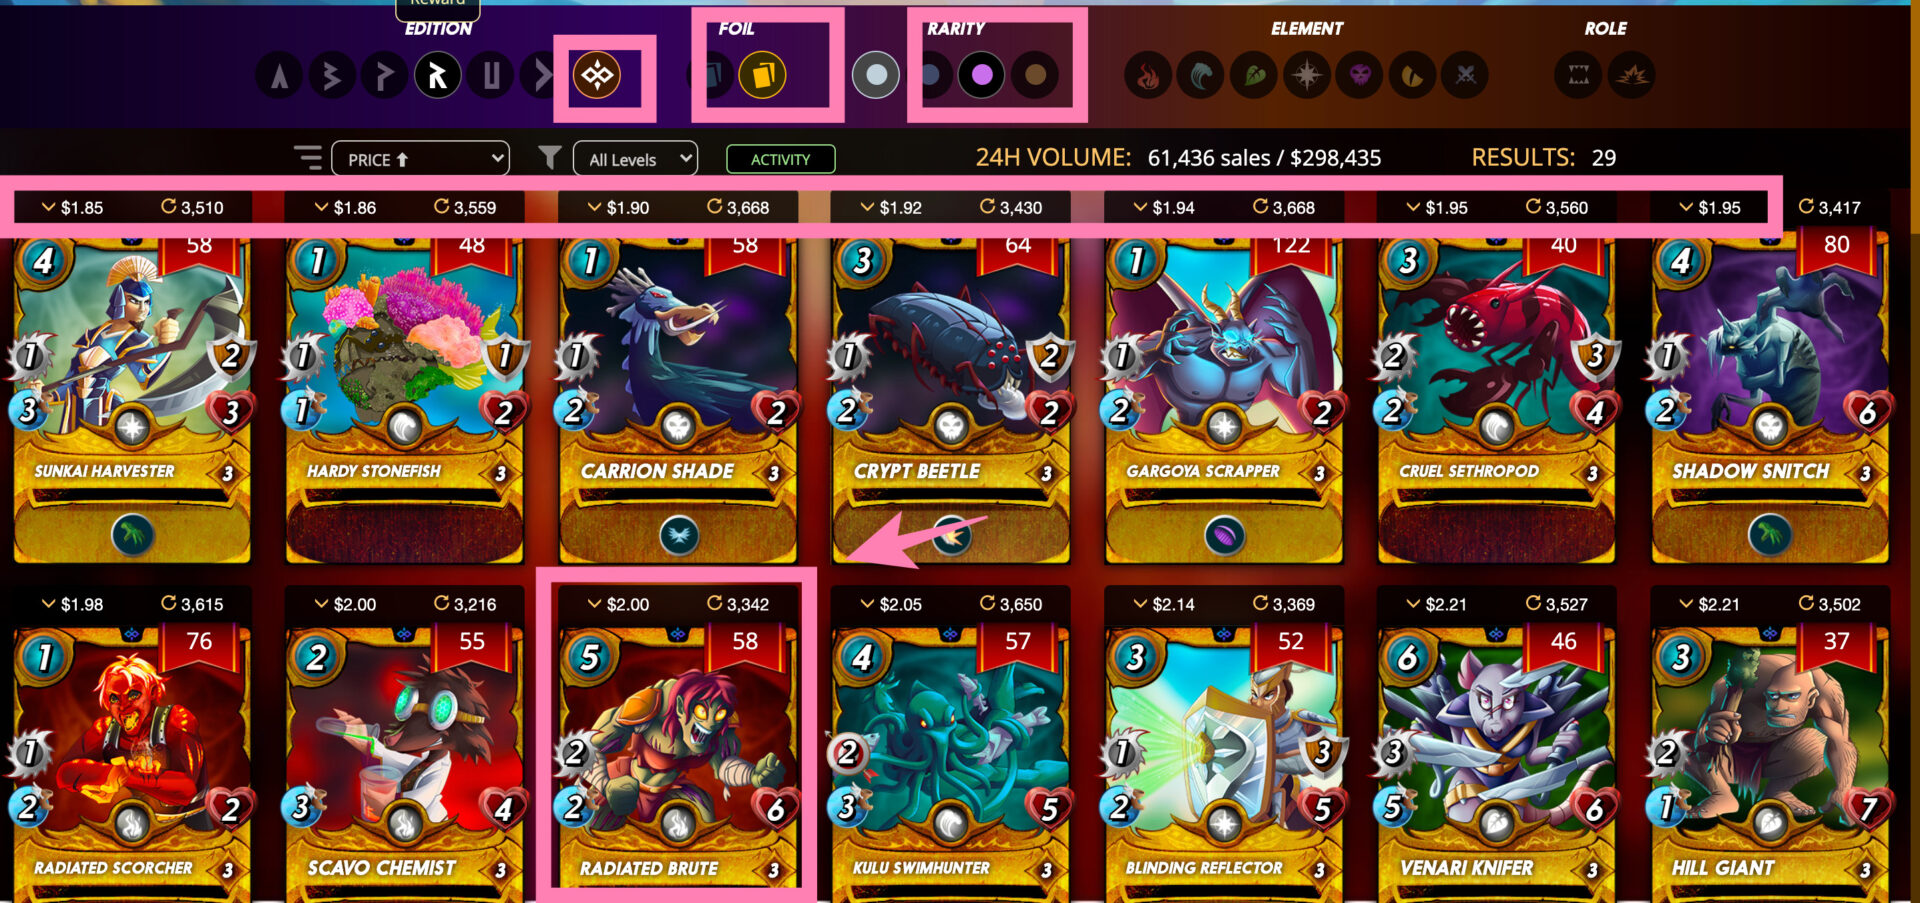
Task: Select the purple epic rarity swatch
Action: pos(981,75)
